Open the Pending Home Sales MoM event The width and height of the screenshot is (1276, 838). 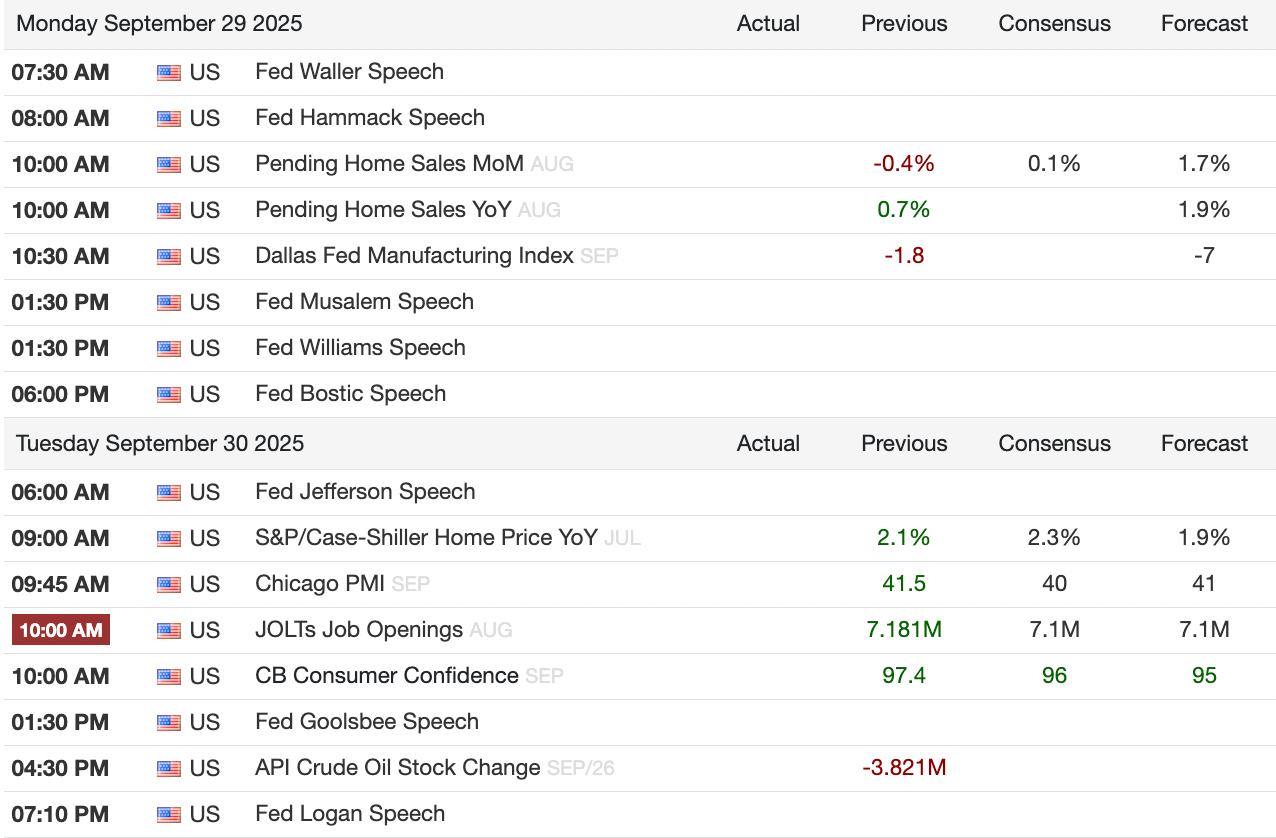[389, 164]
